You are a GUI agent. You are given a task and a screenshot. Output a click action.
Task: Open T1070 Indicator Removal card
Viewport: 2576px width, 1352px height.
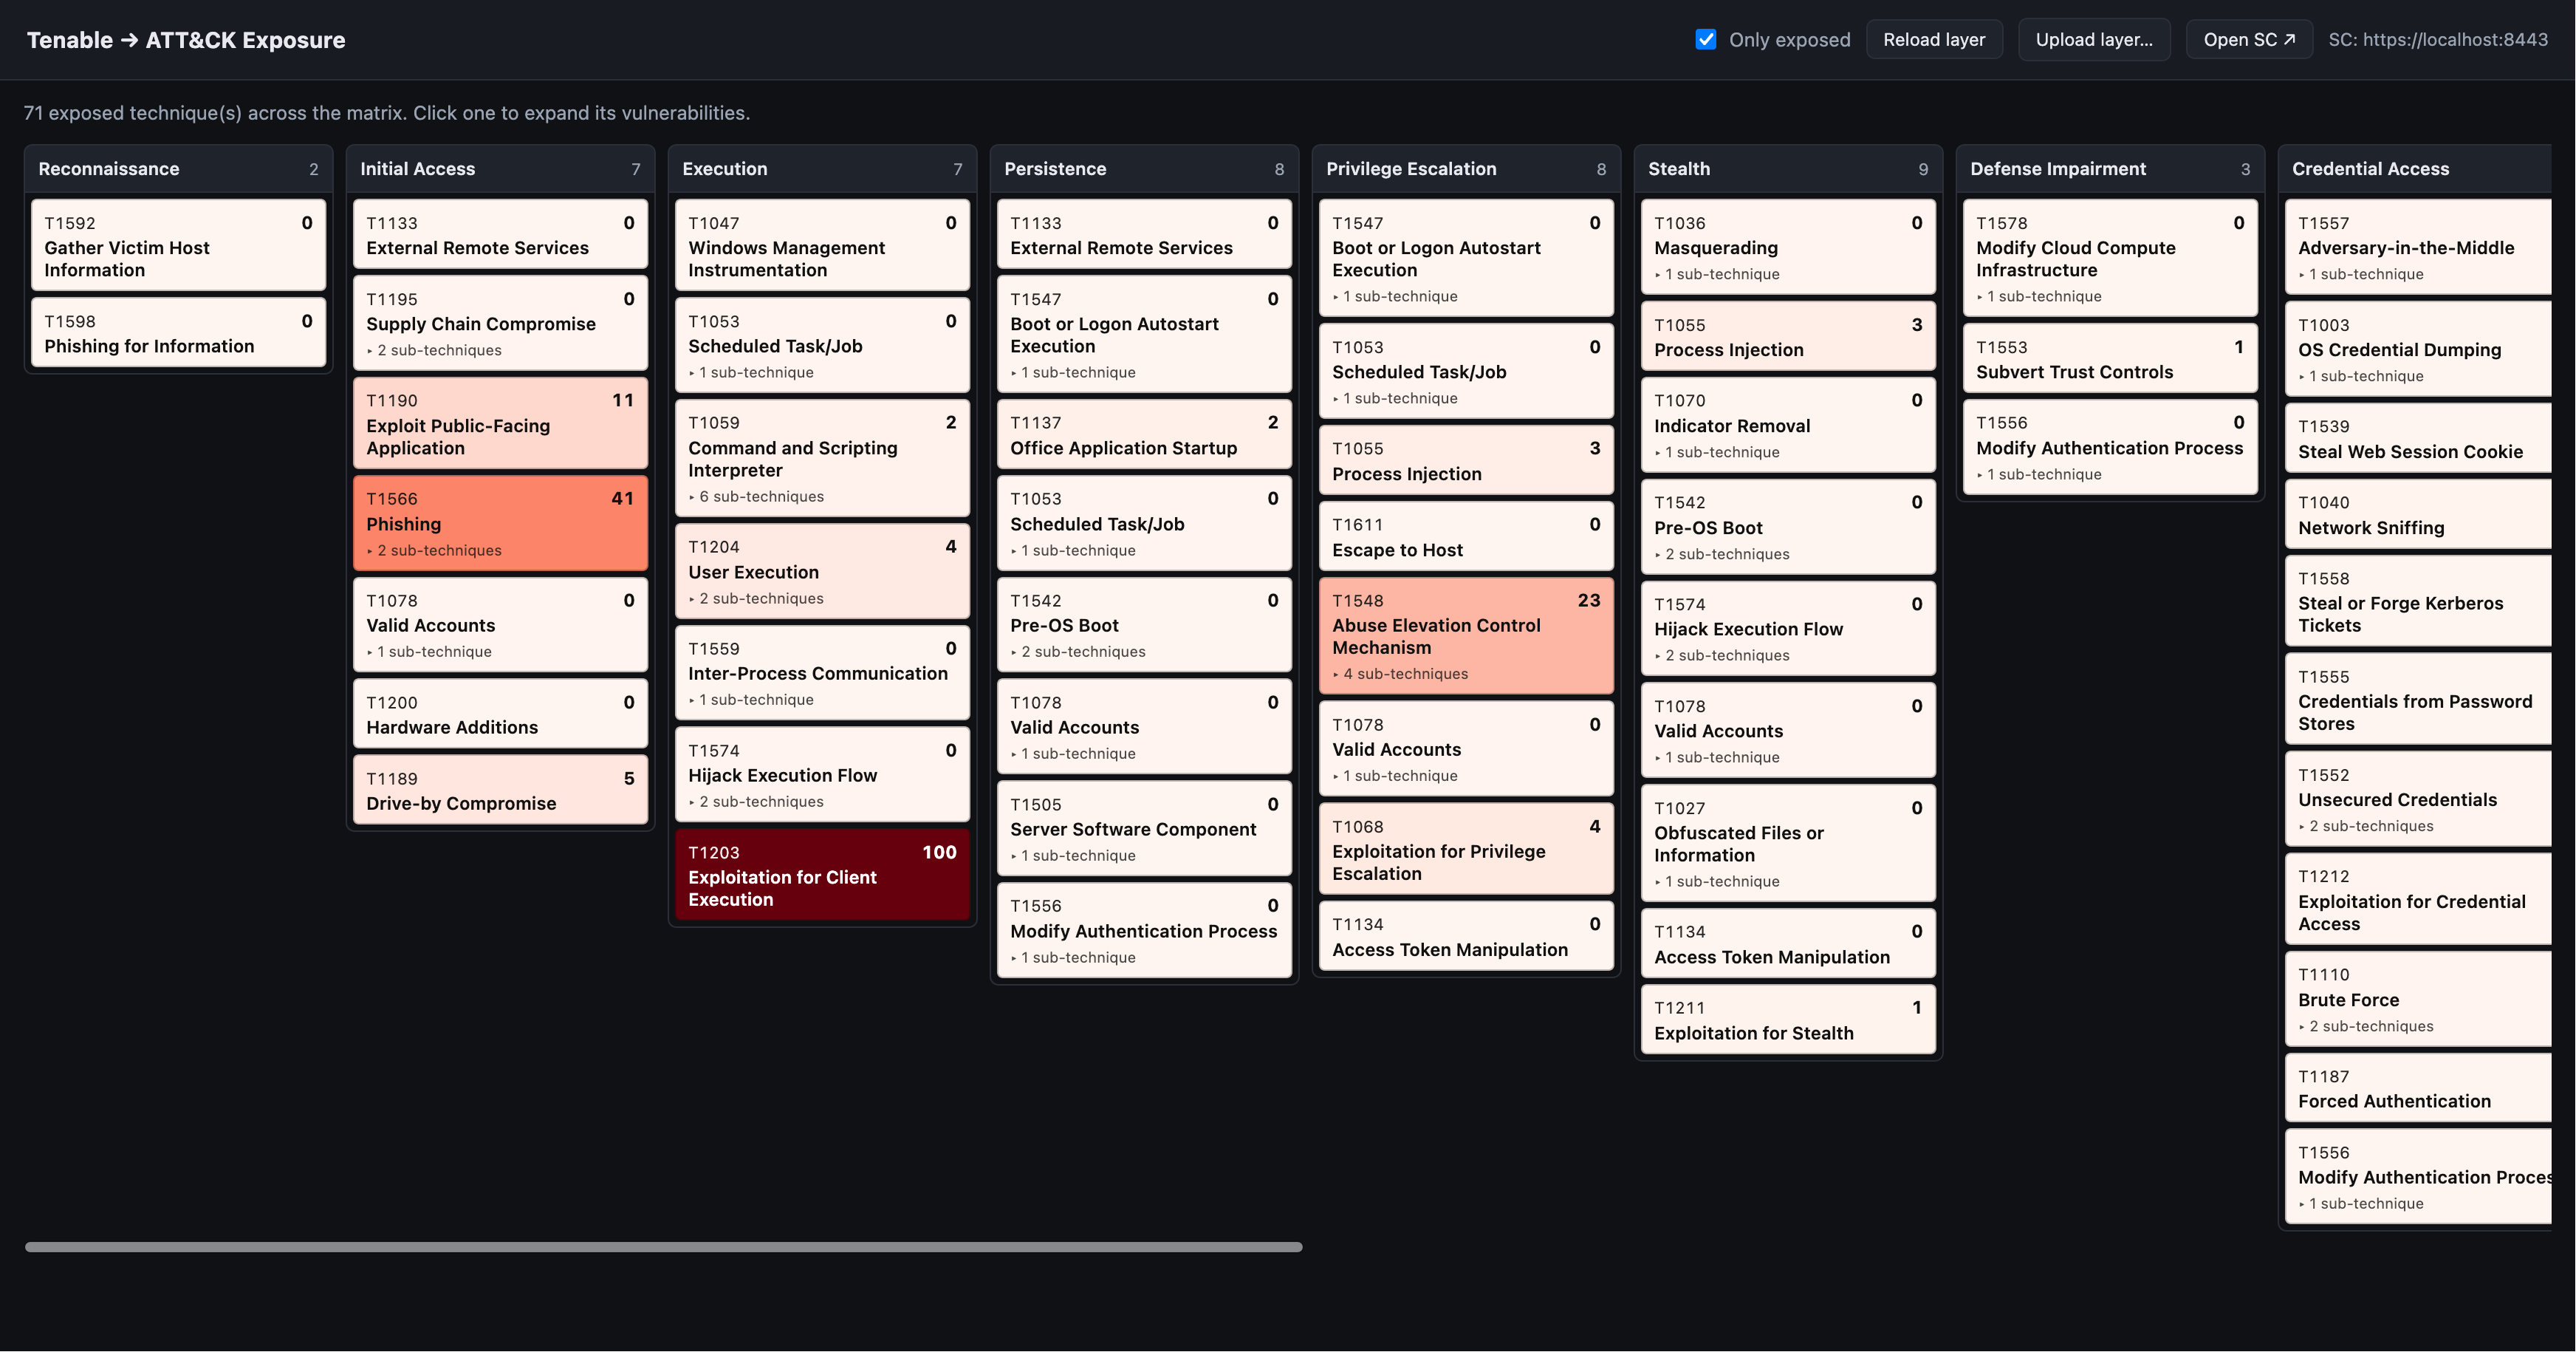[1788, 425]
